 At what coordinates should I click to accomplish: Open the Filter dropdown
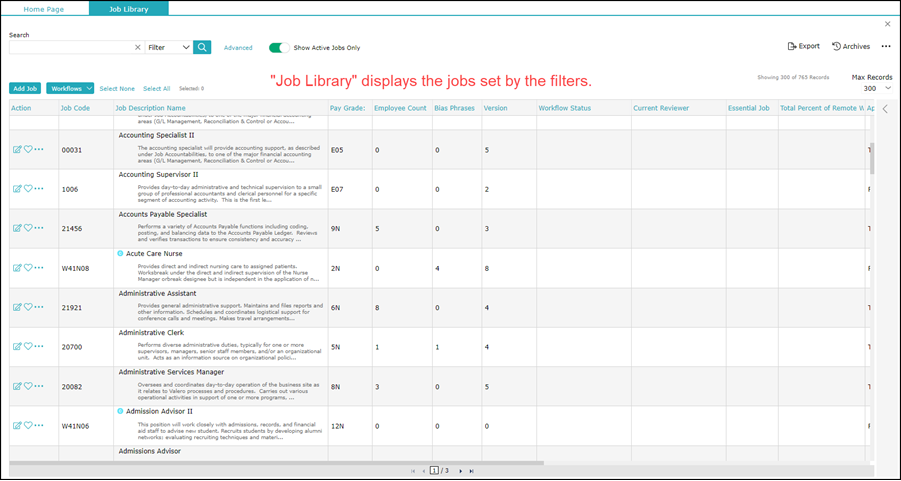point(169,48)
